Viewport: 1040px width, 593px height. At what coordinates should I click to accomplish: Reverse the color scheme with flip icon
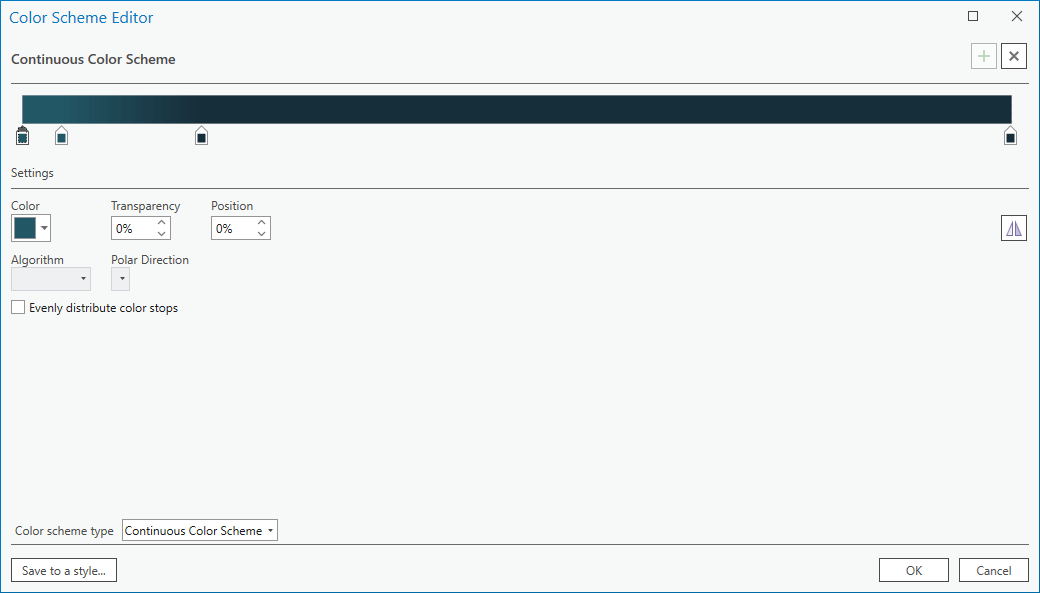click(x=1013, y=228)
